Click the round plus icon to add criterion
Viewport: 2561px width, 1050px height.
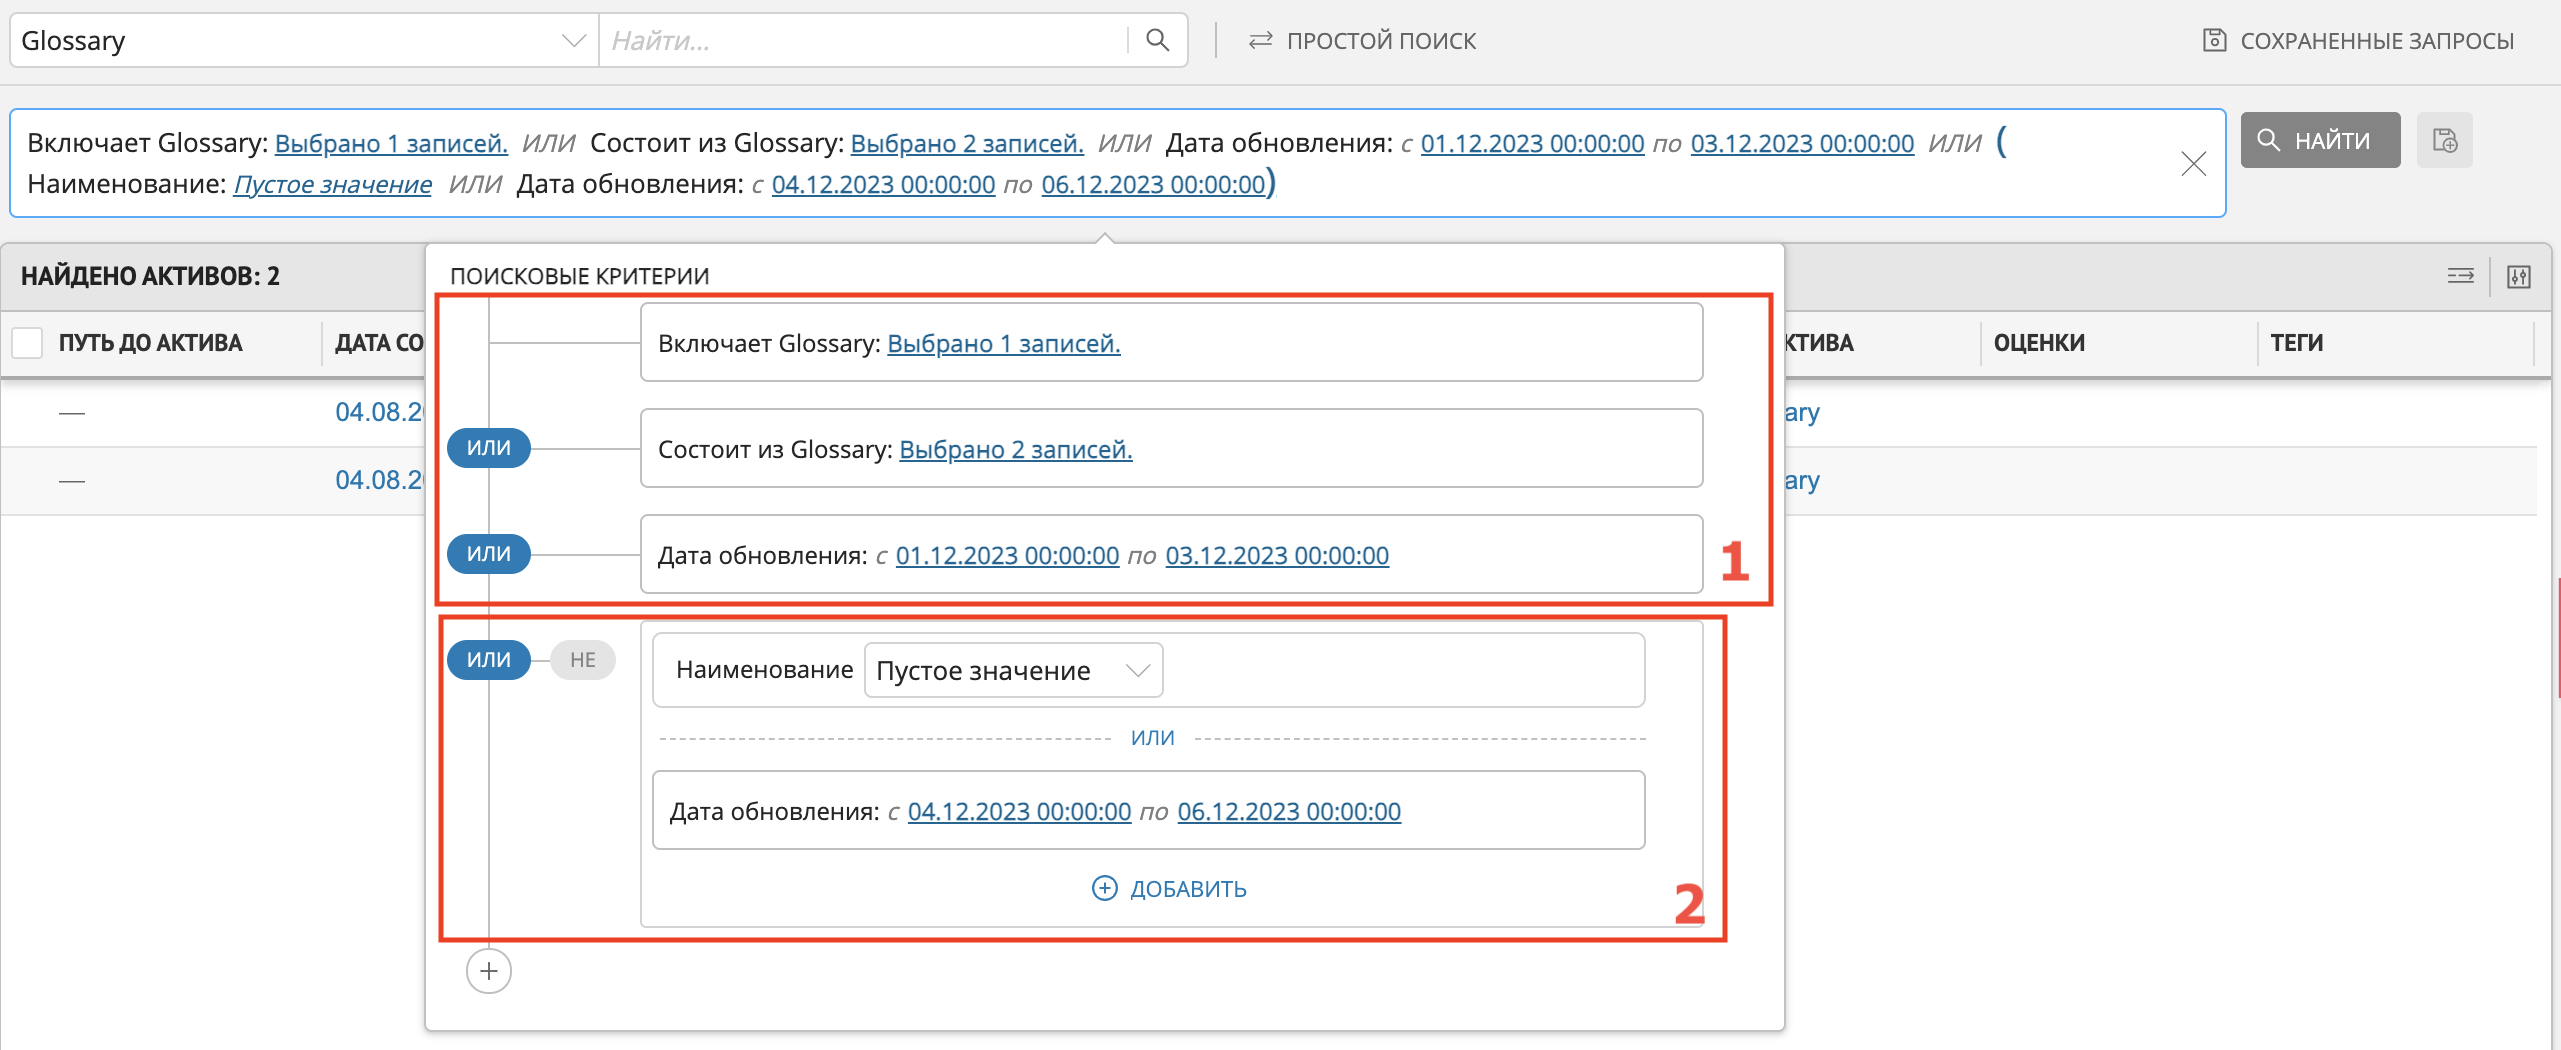click(488, 971)
